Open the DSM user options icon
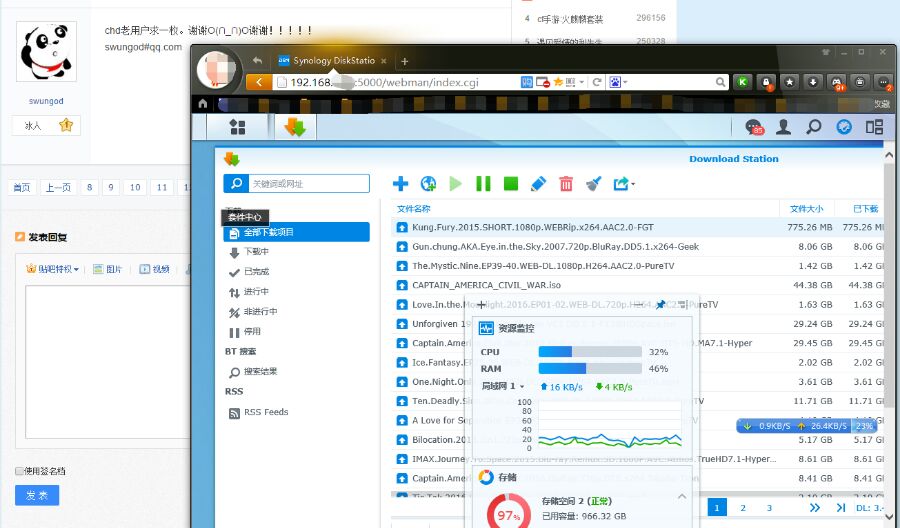This screenshot has height=528, width=900. pos(783,127)
